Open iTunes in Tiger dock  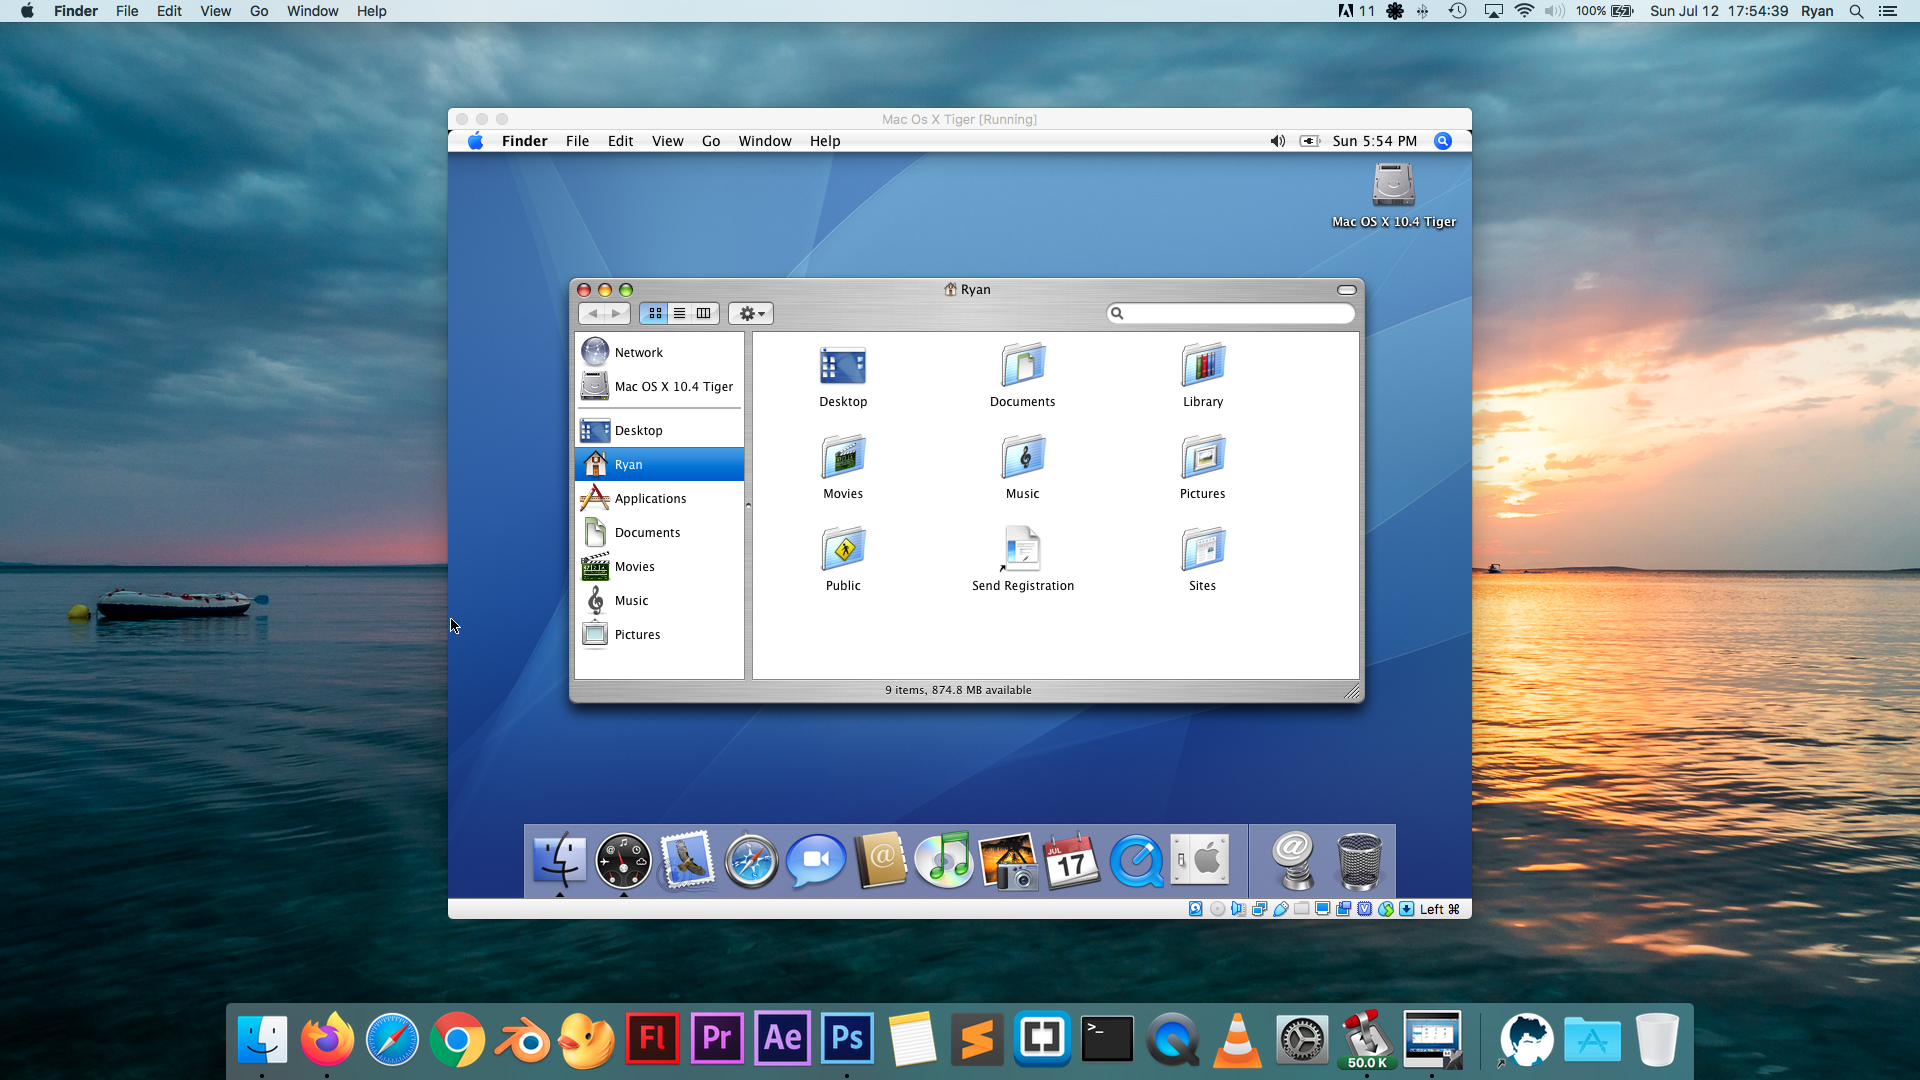point(944,860)
